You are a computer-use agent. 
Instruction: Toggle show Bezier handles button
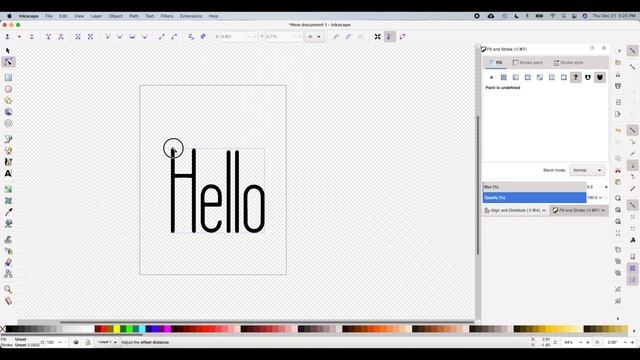point(390,37)
